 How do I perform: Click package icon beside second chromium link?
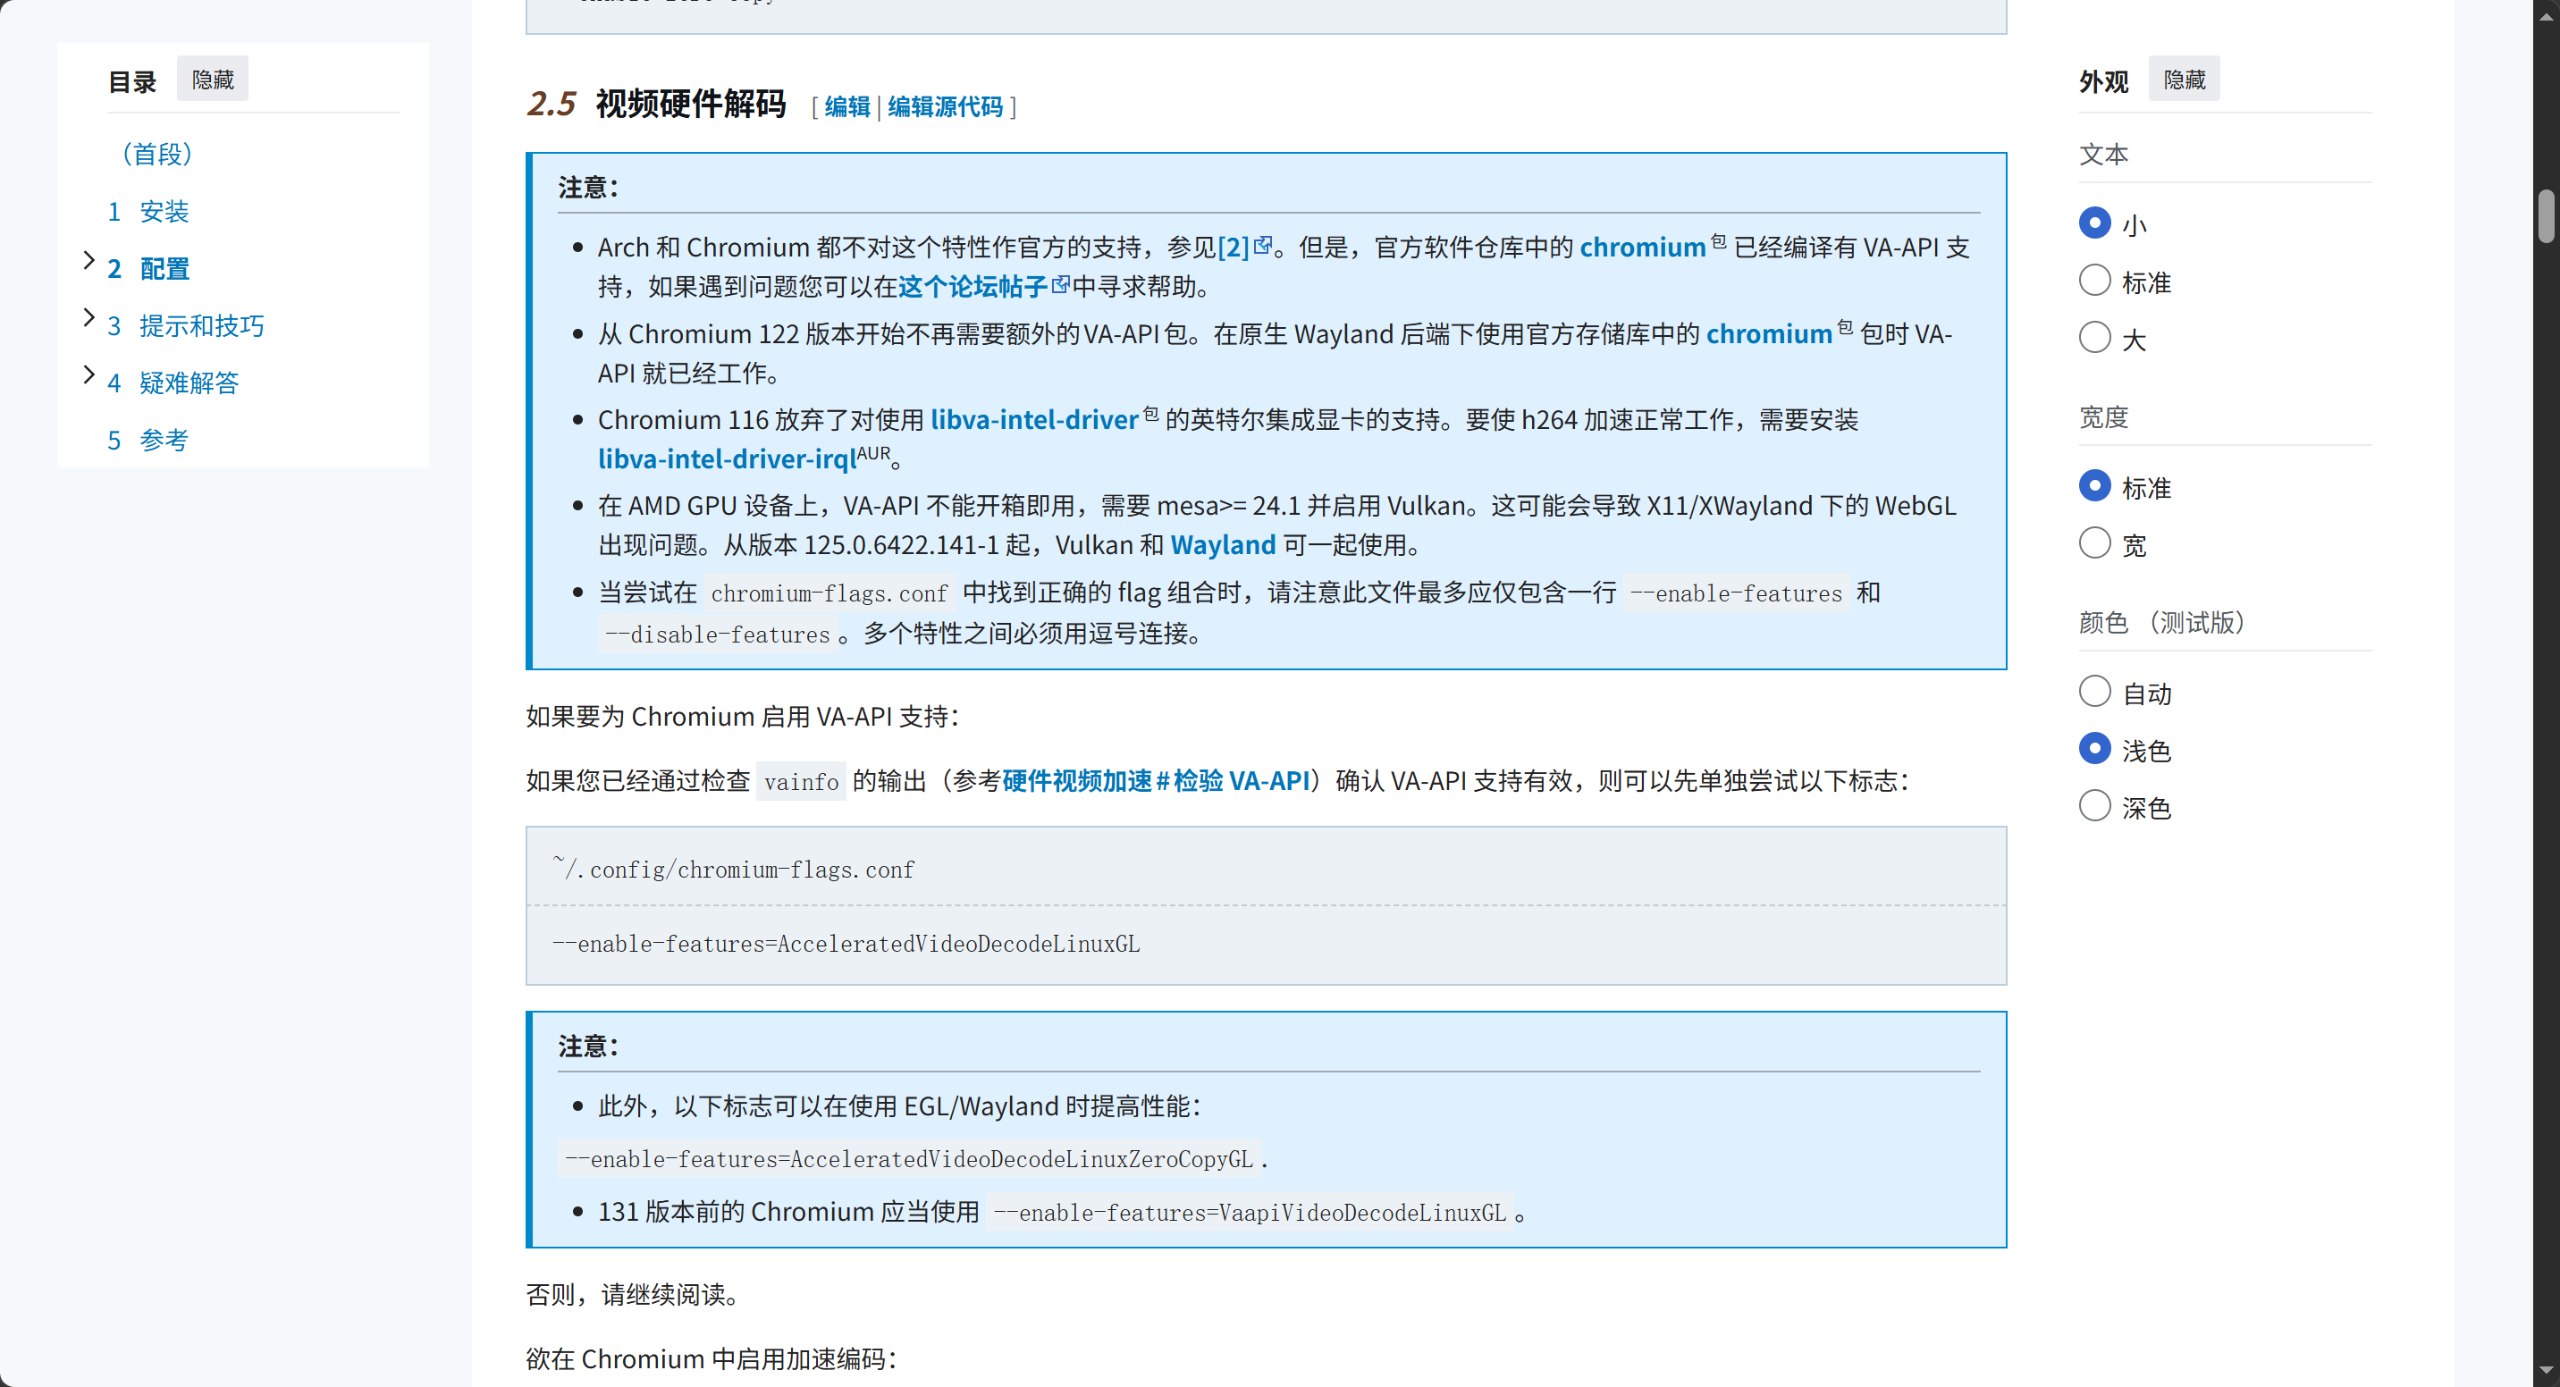coord(1845,327)
